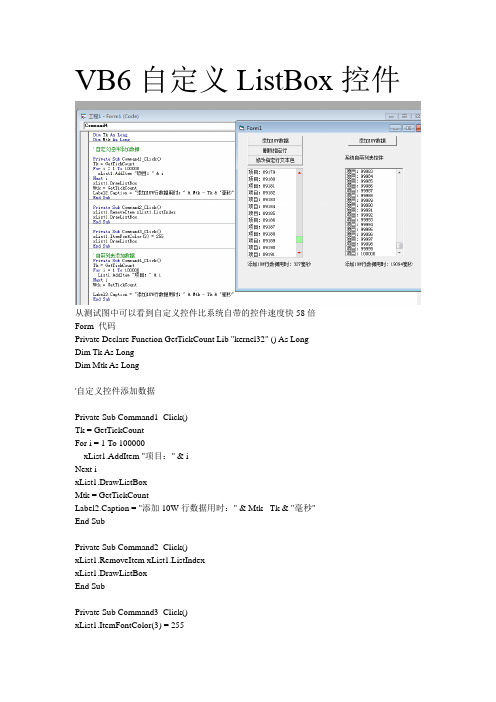The image size is (496, 702).
Task: Click the red down arrow on custom list
Action: (x=299, y=253)
